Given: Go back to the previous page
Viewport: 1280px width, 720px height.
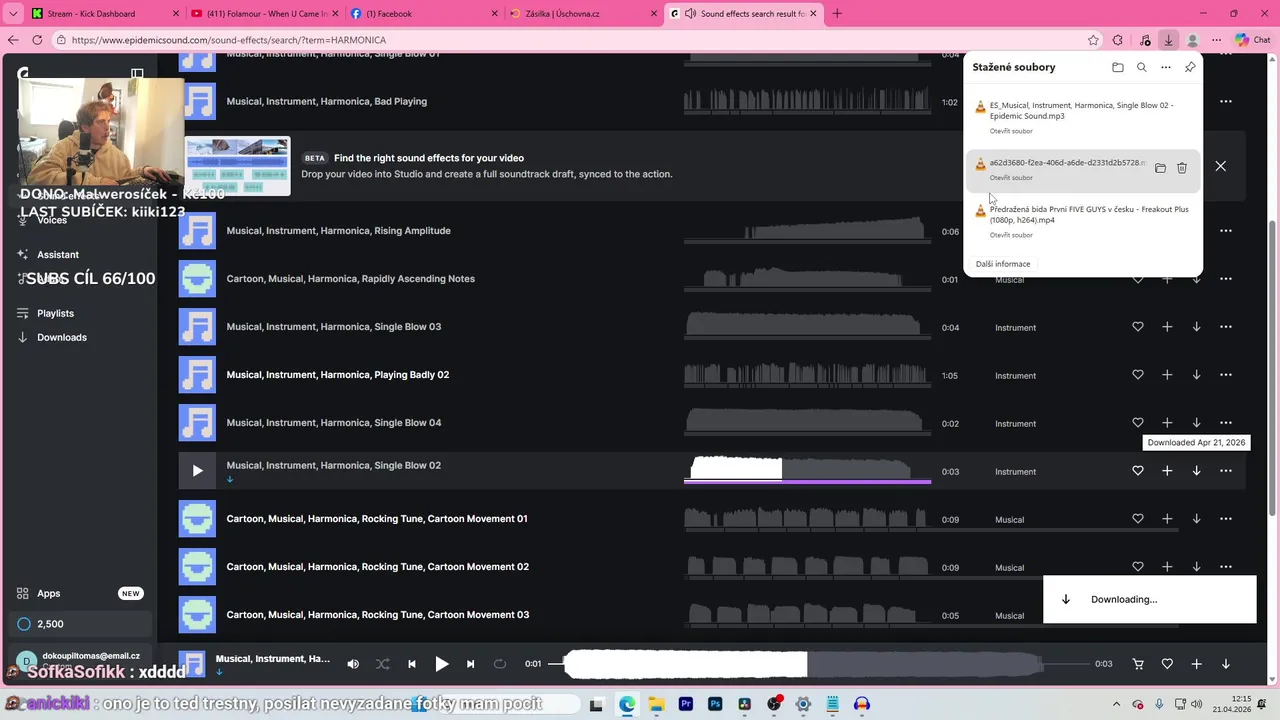Looking at the screenshot, I should (x=13, y=40).
